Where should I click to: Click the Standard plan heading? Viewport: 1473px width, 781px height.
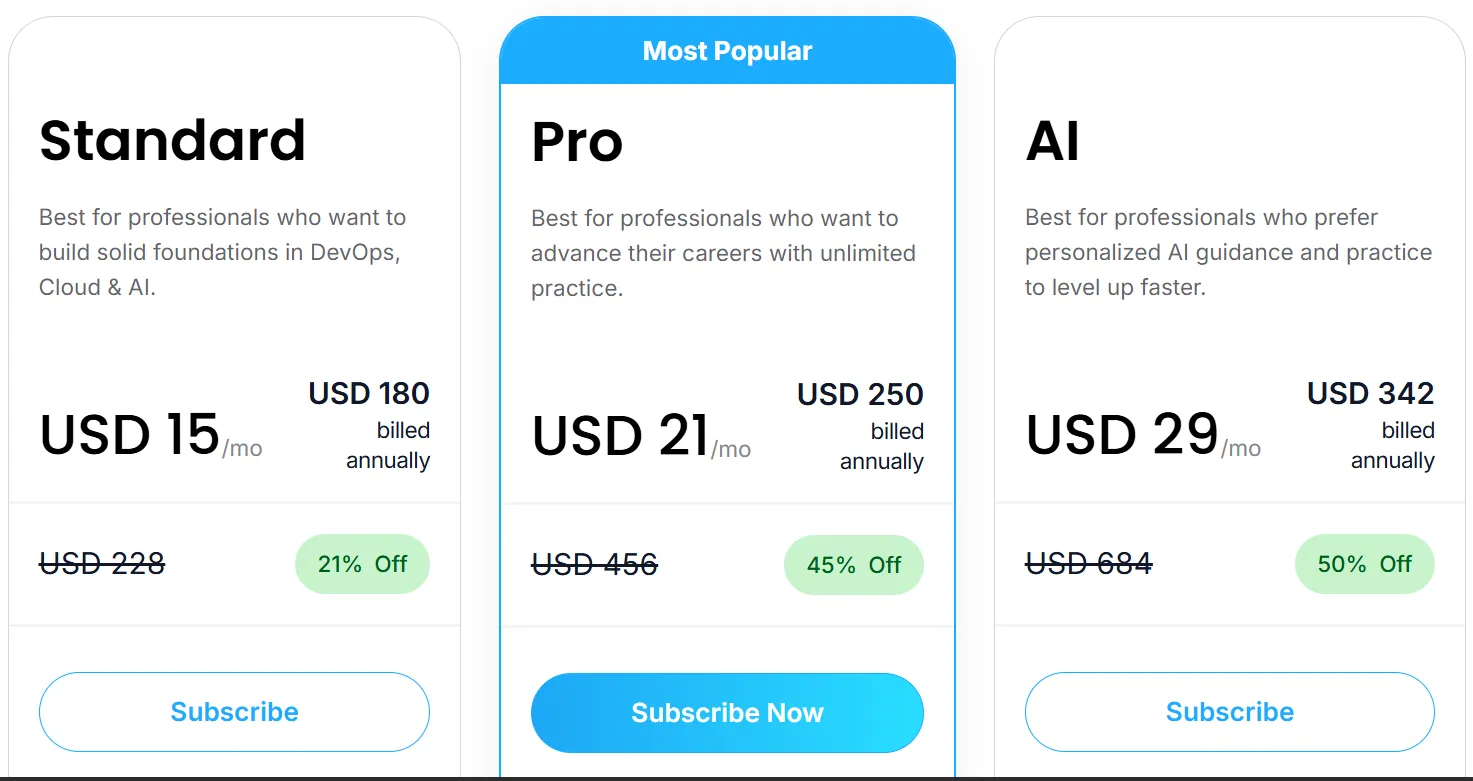pos(172,140)
